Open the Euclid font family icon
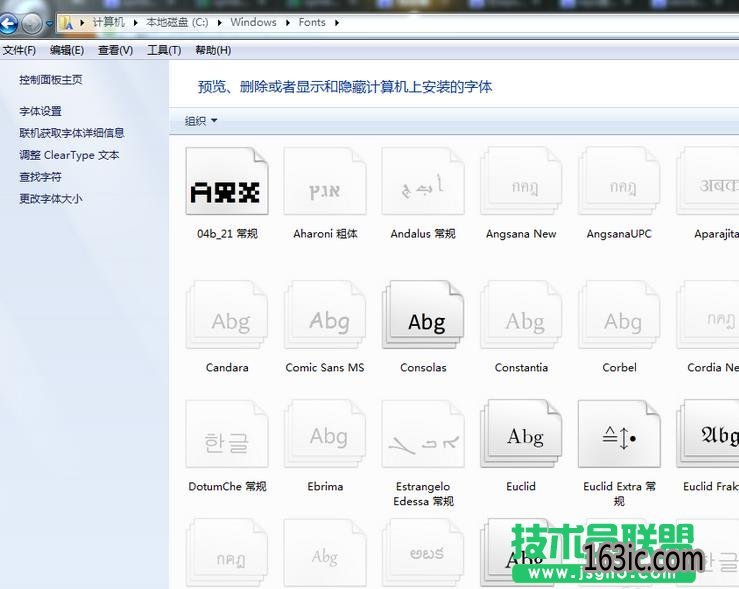Screen dimensions: 739x589 [x=521, y=436]
